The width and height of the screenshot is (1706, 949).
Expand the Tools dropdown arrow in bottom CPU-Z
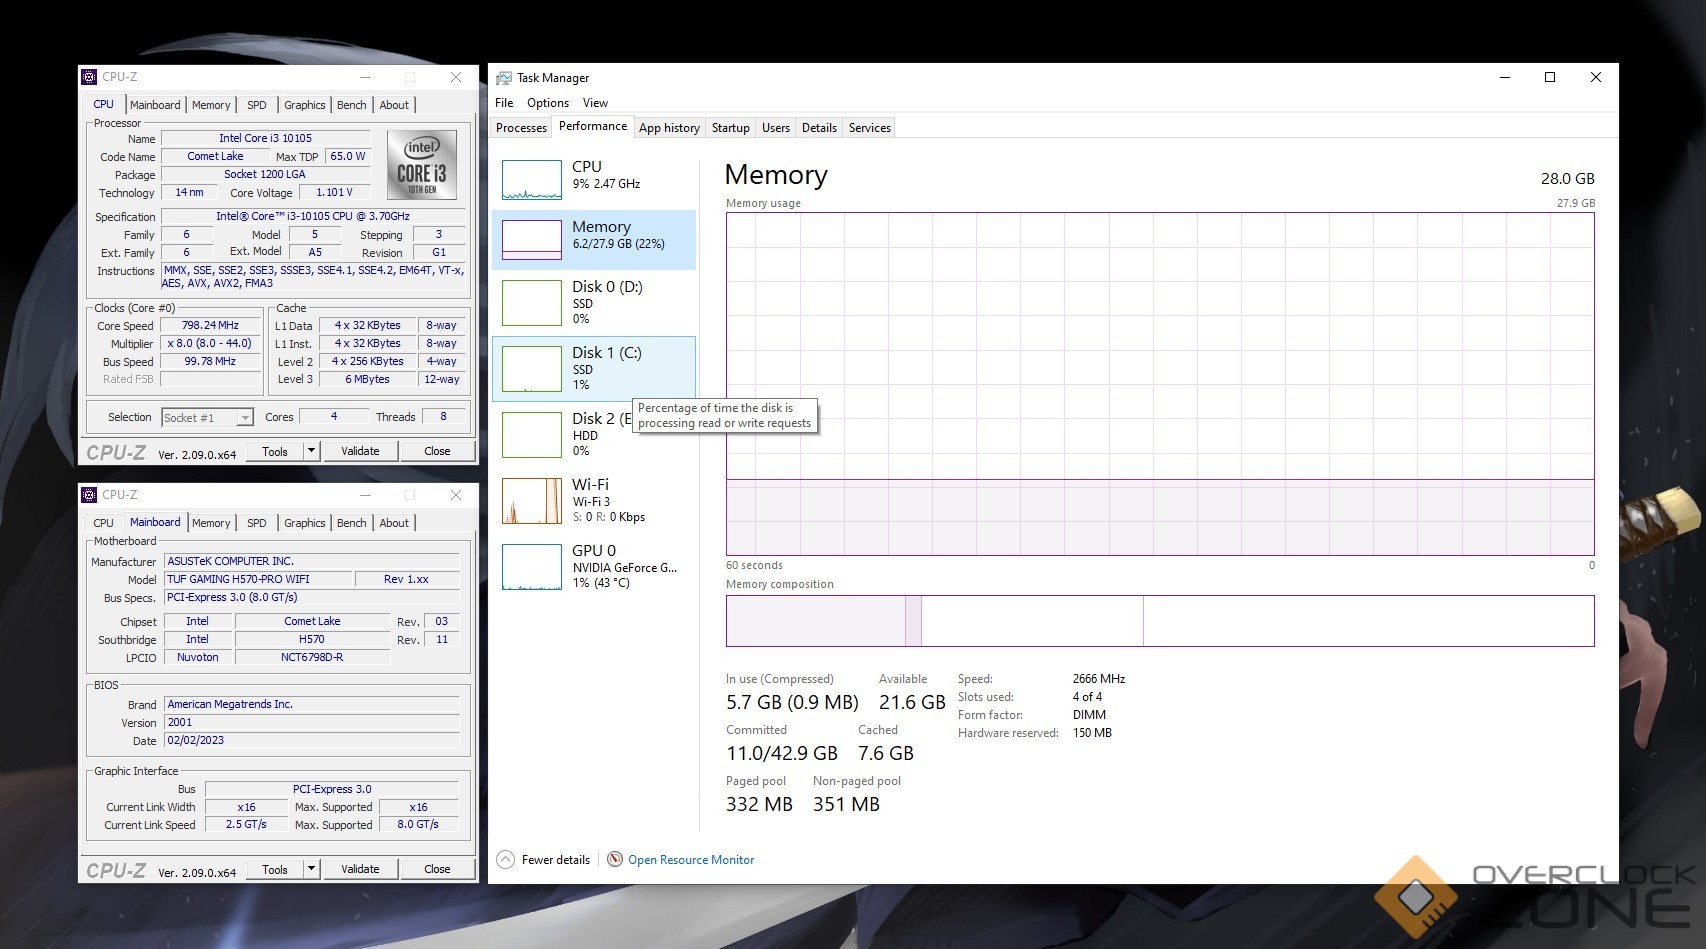point(311,869)
